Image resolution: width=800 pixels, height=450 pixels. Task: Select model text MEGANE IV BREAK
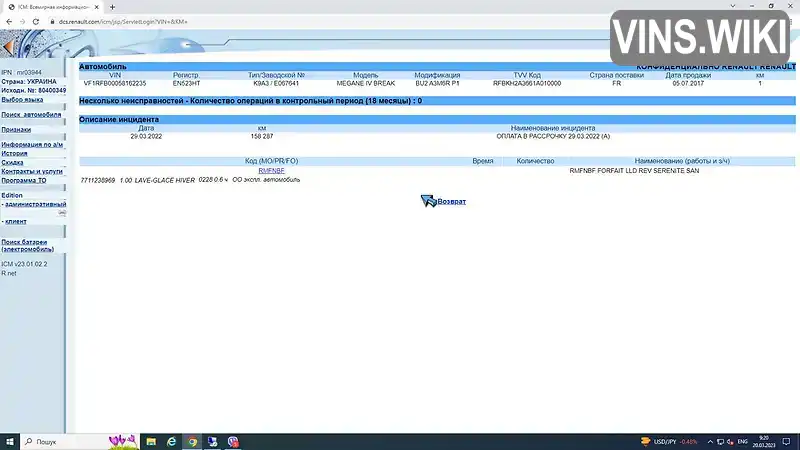coord(365,83)
